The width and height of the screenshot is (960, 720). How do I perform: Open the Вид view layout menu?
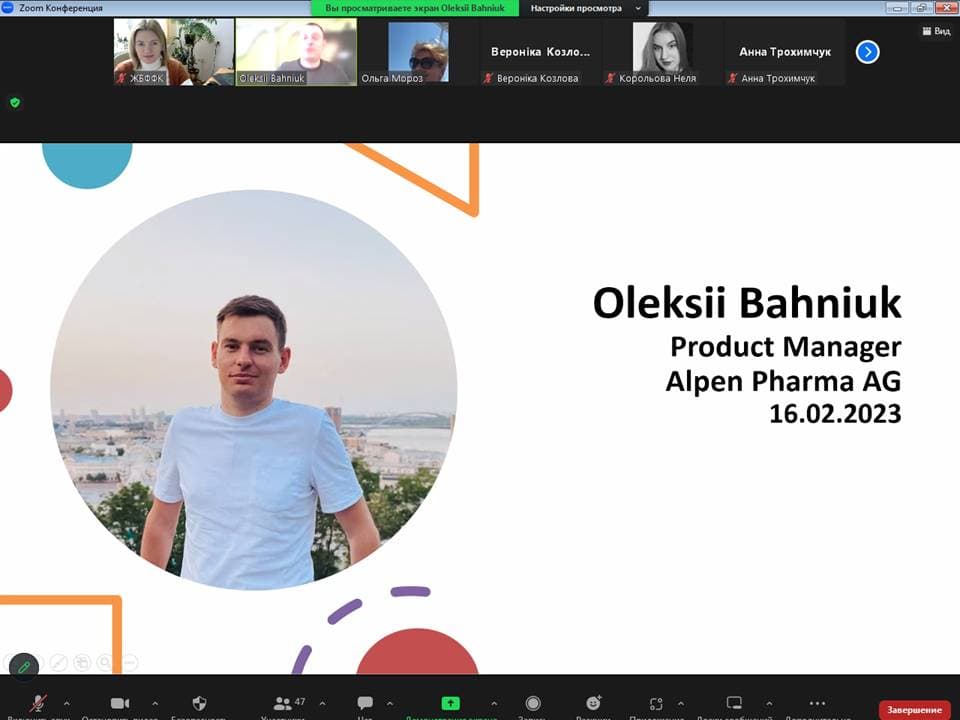pos(936,31)
